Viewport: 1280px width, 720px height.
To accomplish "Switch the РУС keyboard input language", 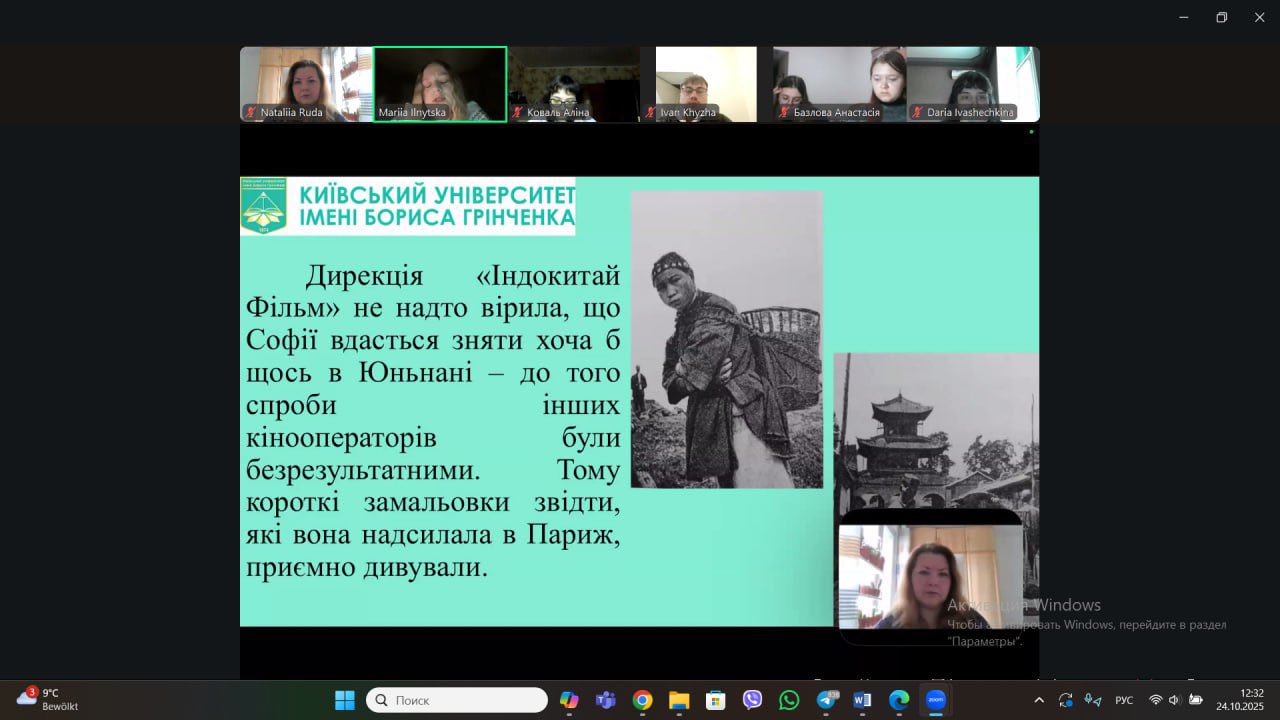I will tap(1124, 700).
